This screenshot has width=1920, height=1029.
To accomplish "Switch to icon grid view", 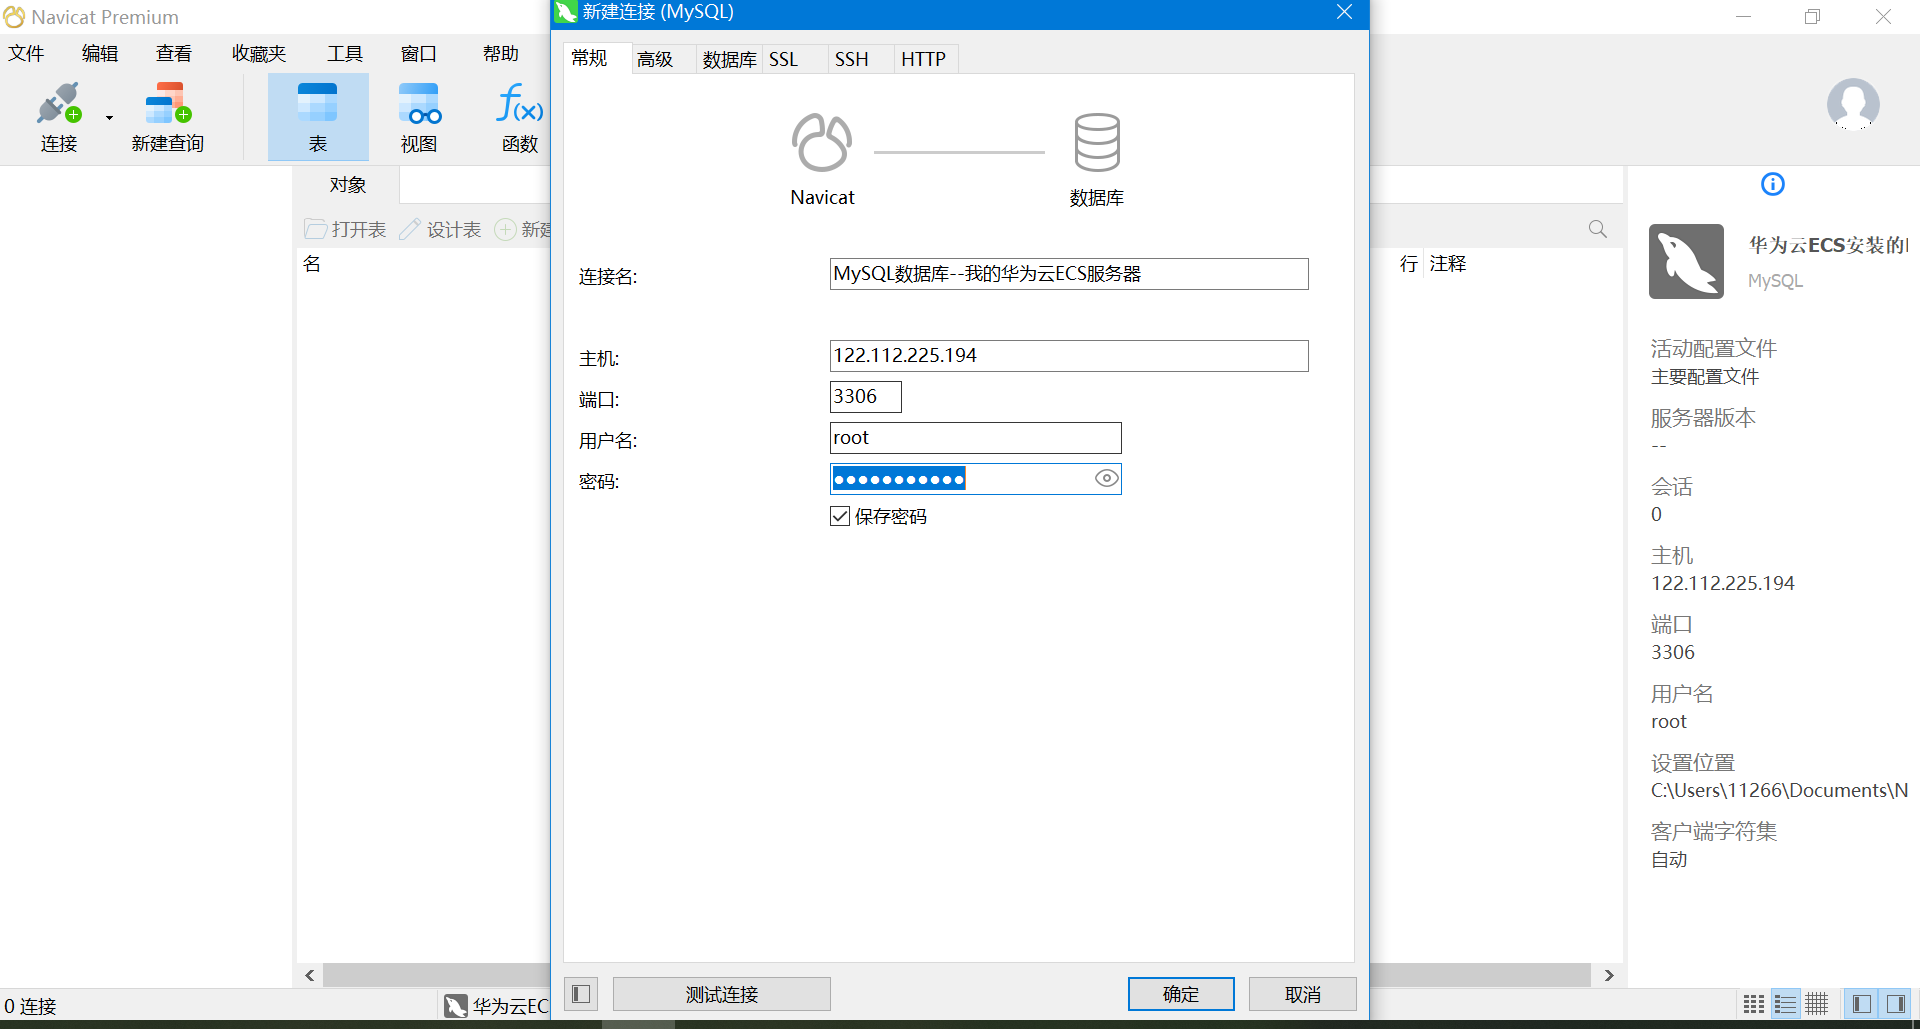I will pyautogui.click(x=1754, y=1004).
